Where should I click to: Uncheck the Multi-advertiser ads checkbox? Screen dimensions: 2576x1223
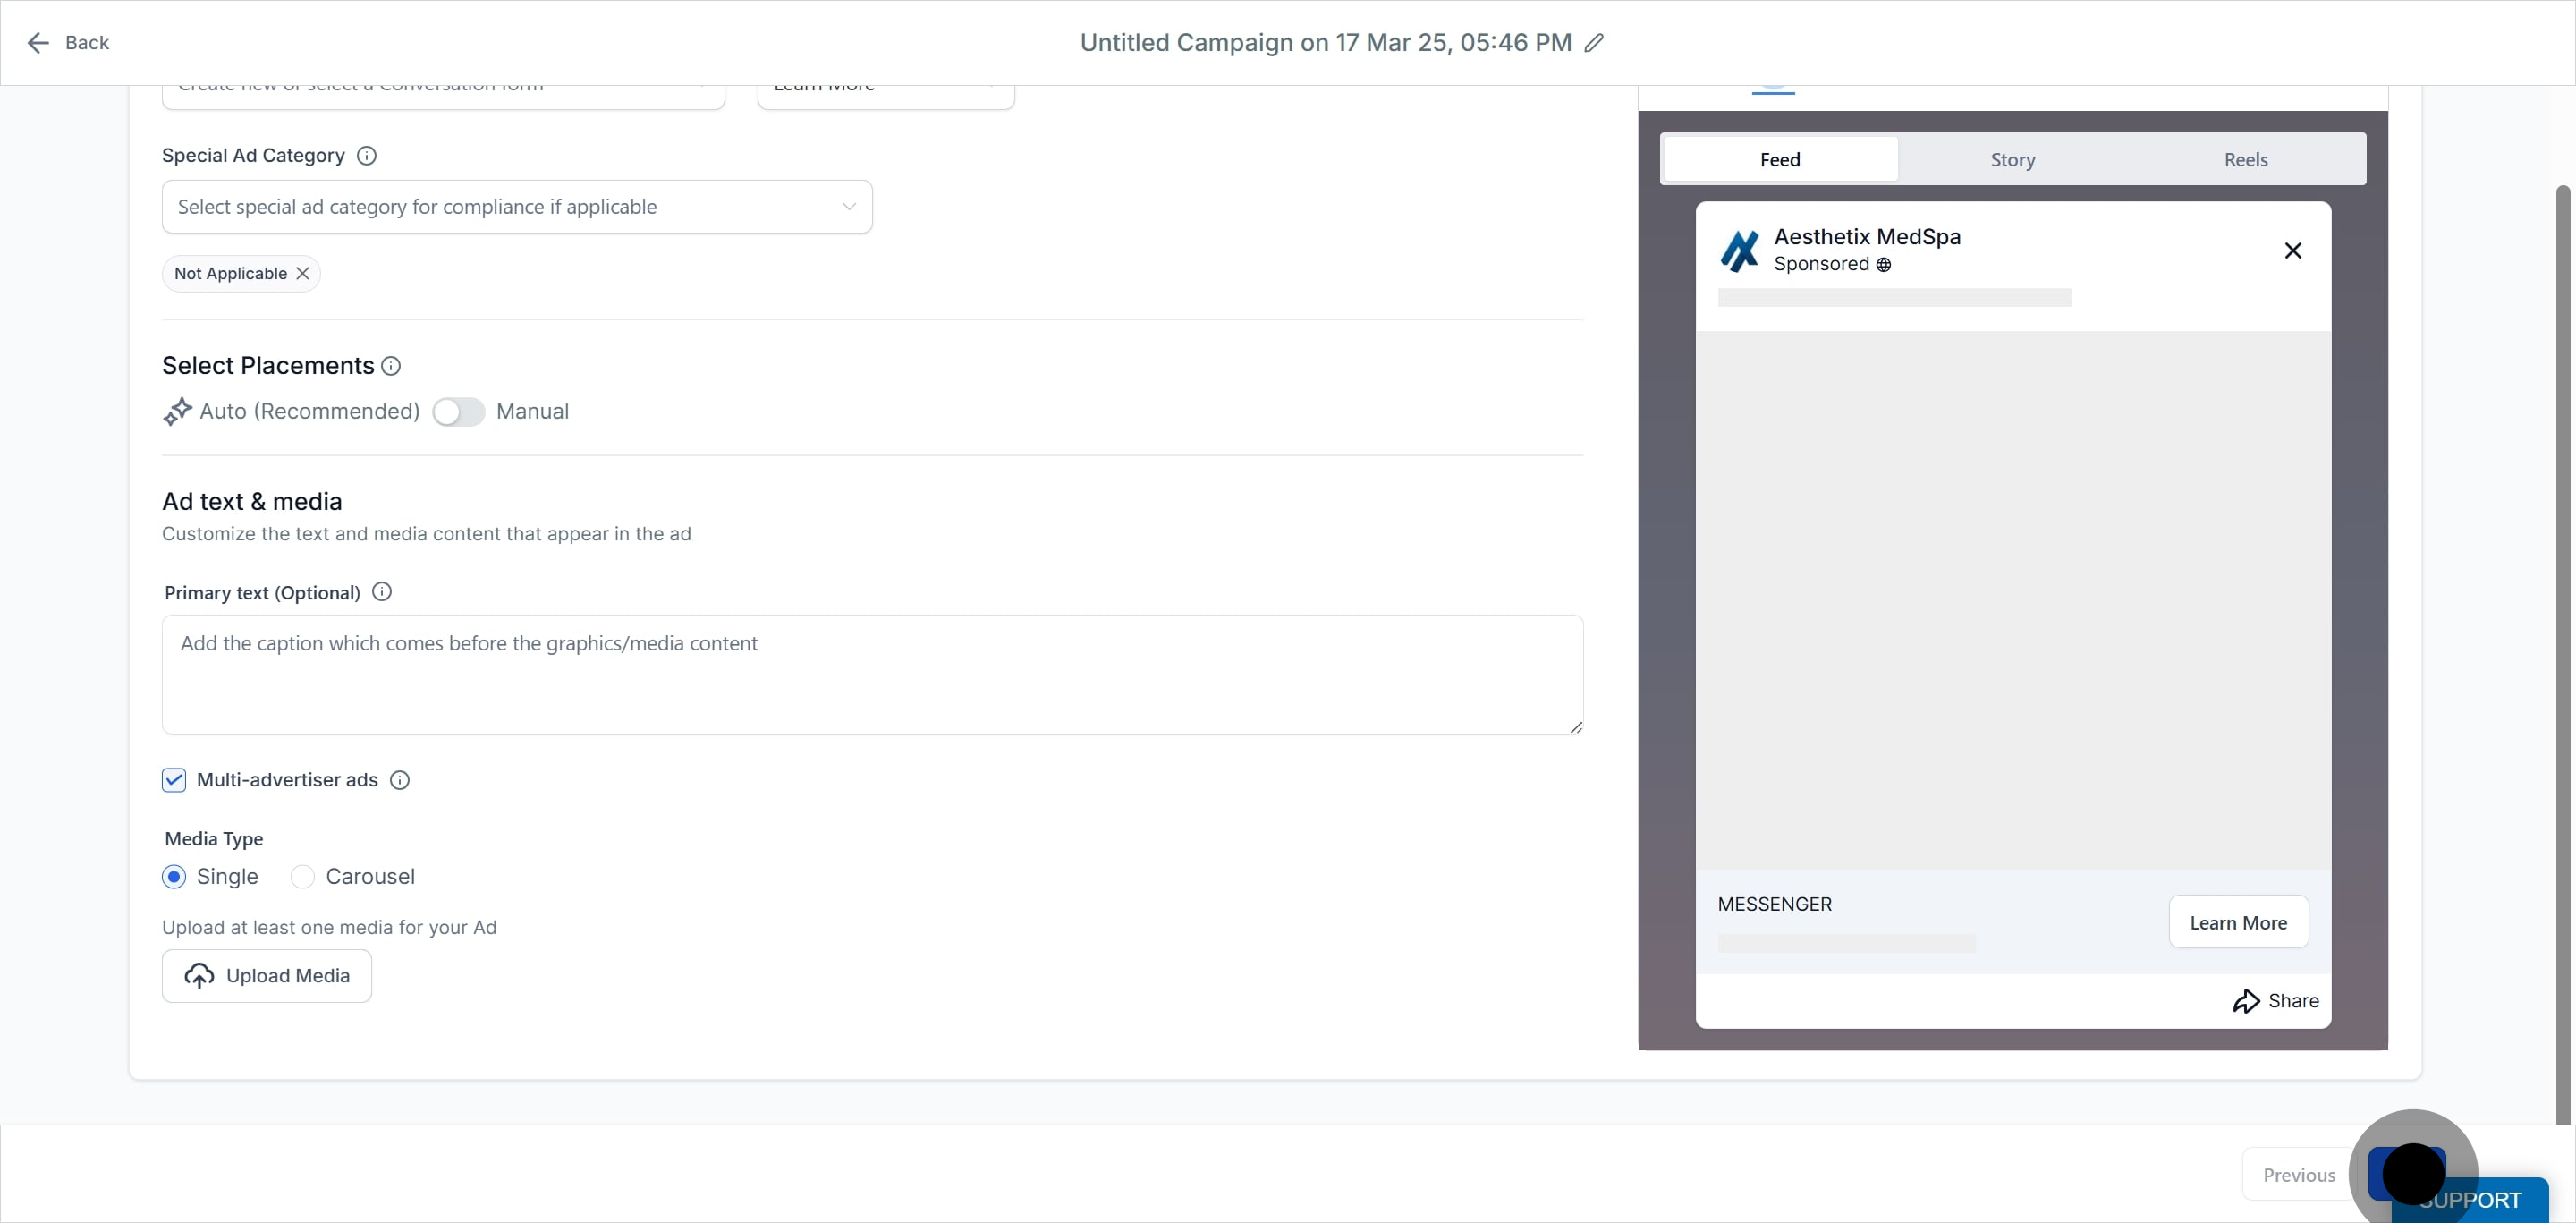pyautogui.click(x=174, y=780)
